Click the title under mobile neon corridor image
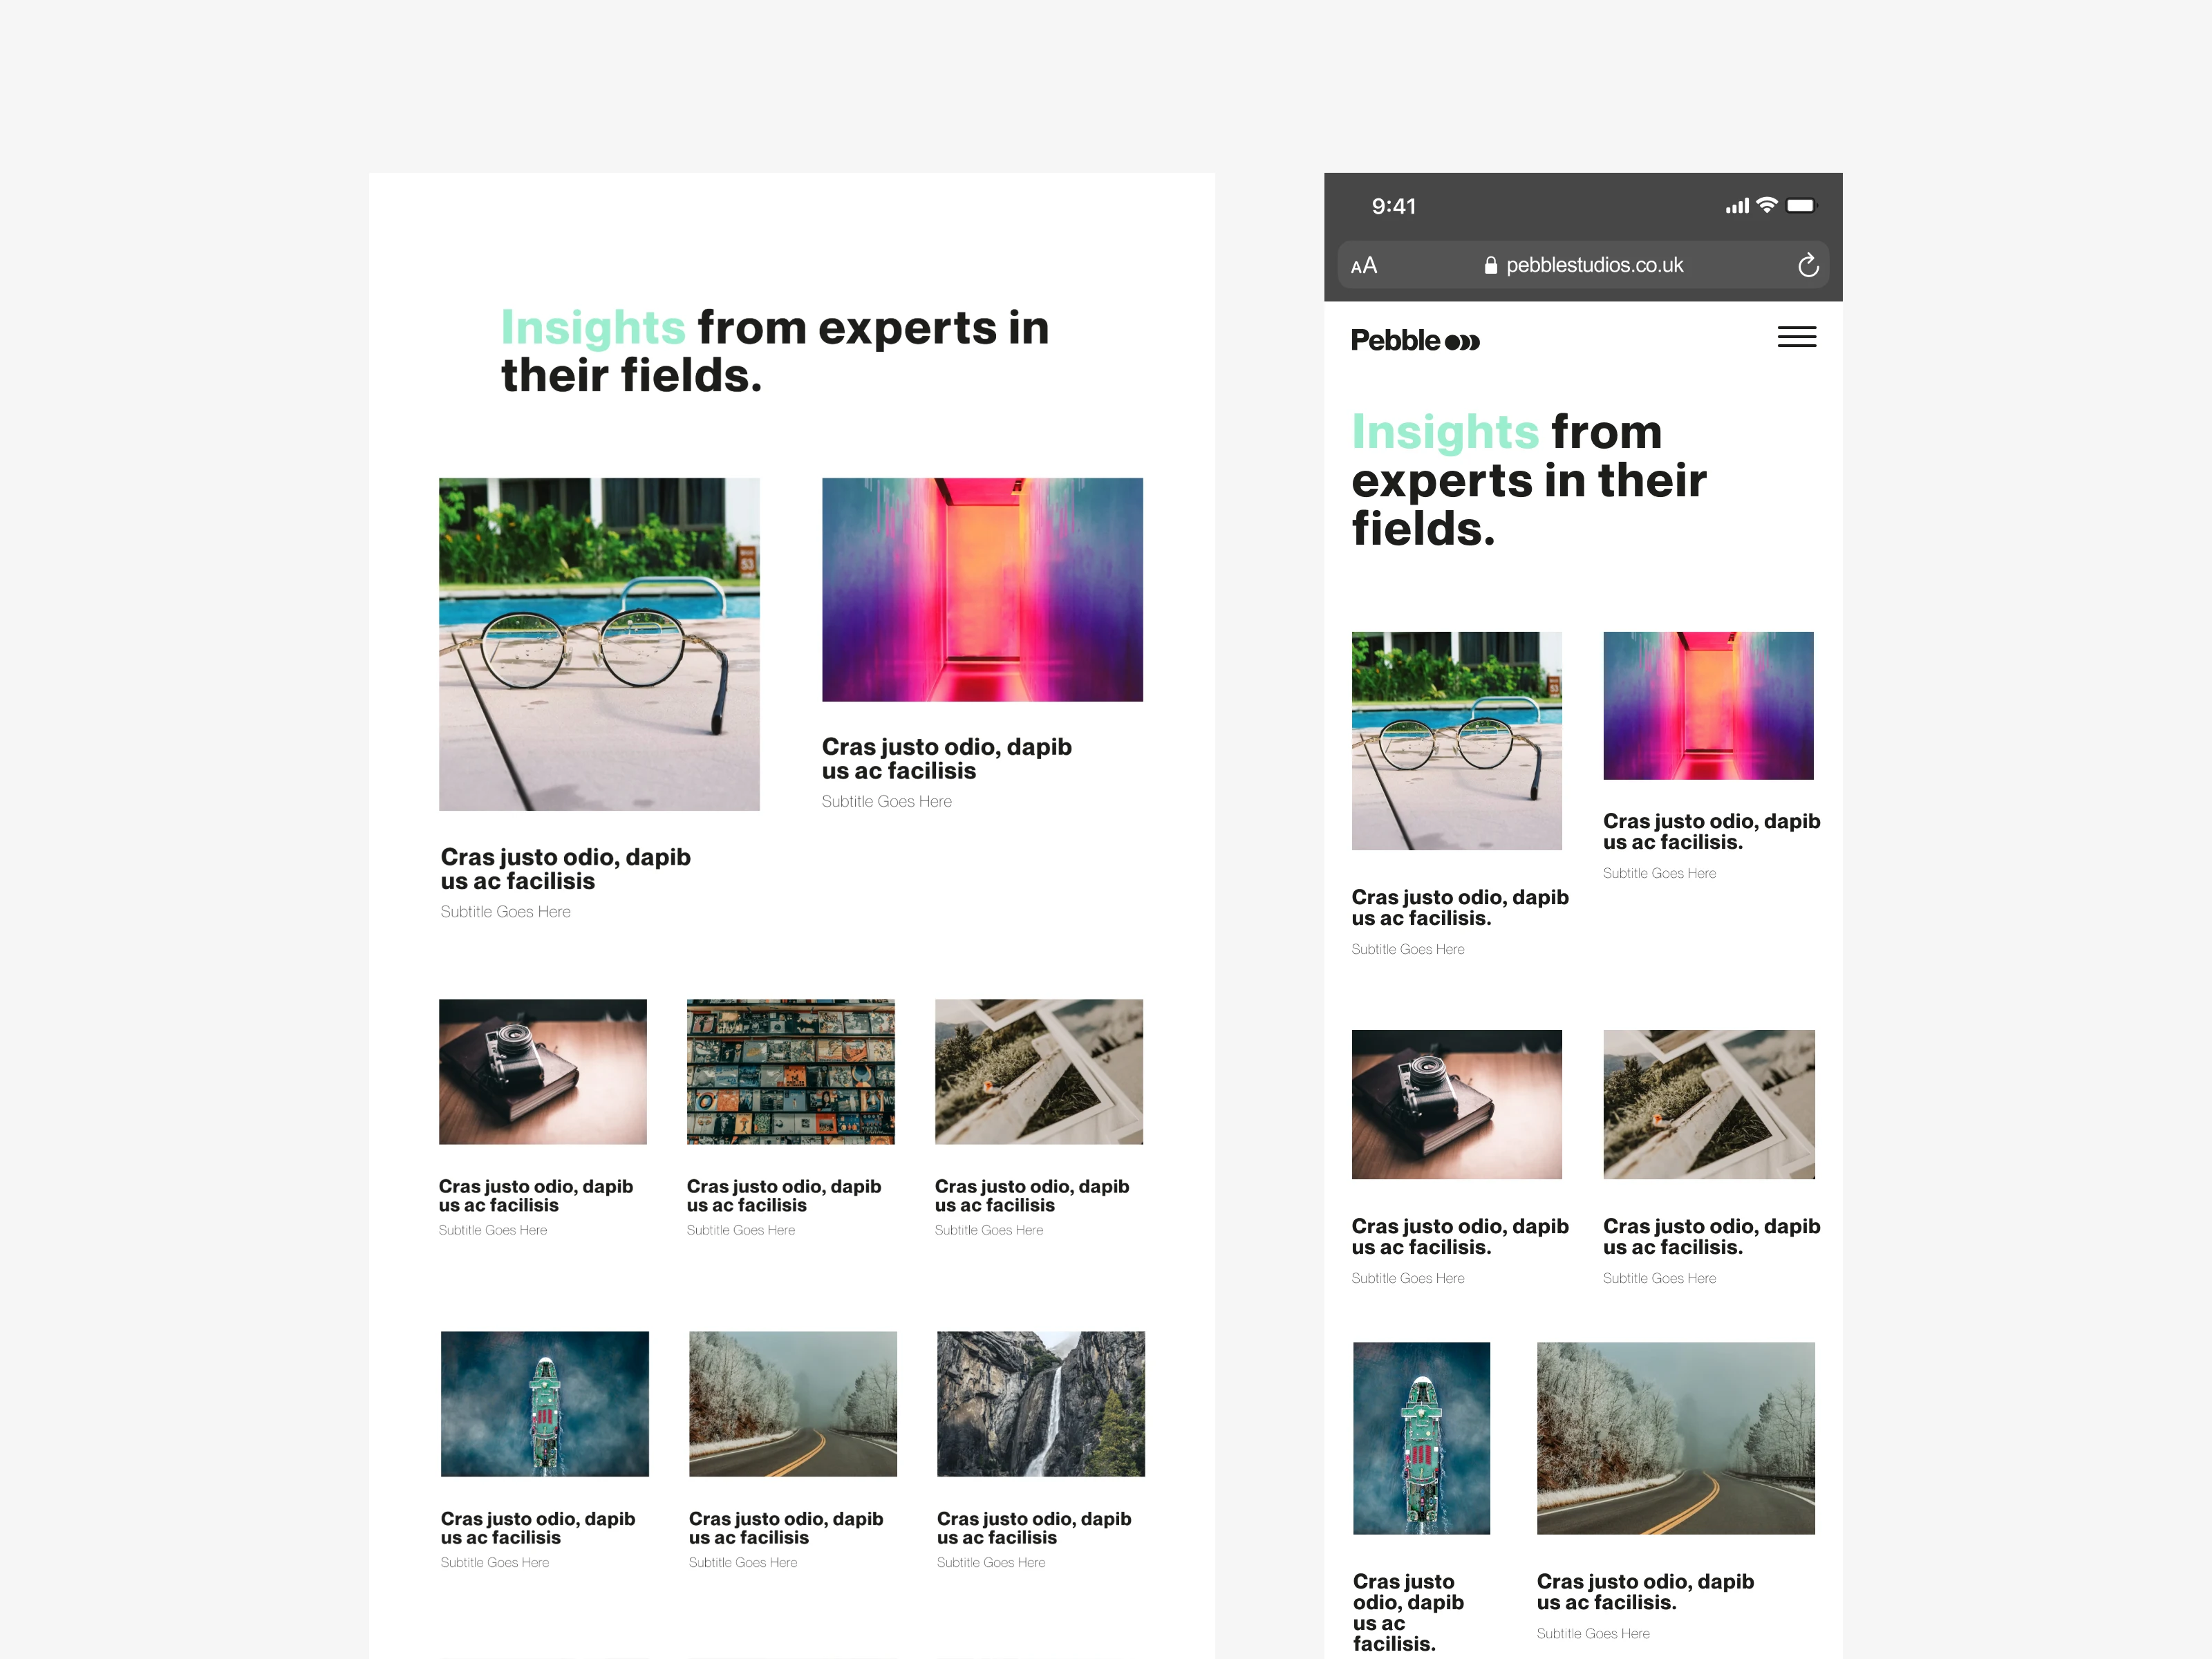 (1712, 832)
